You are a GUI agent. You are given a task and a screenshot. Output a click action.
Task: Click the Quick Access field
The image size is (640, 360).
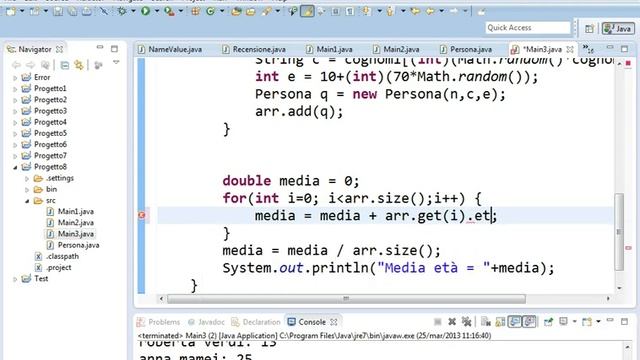click(528, 28)
